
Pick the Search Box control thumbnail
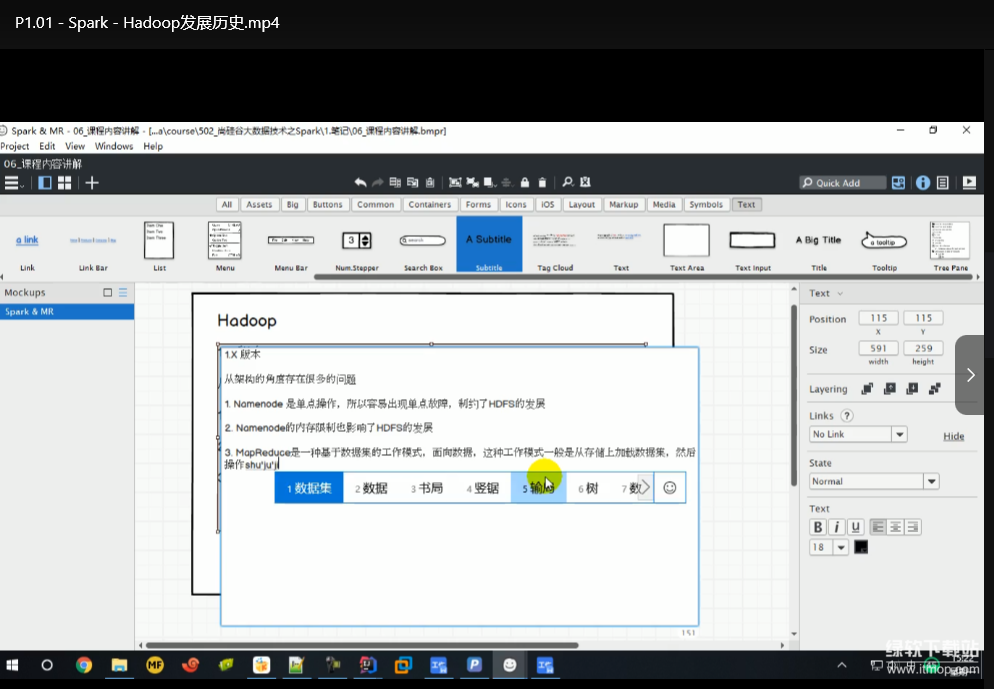[x=423, y=246]
